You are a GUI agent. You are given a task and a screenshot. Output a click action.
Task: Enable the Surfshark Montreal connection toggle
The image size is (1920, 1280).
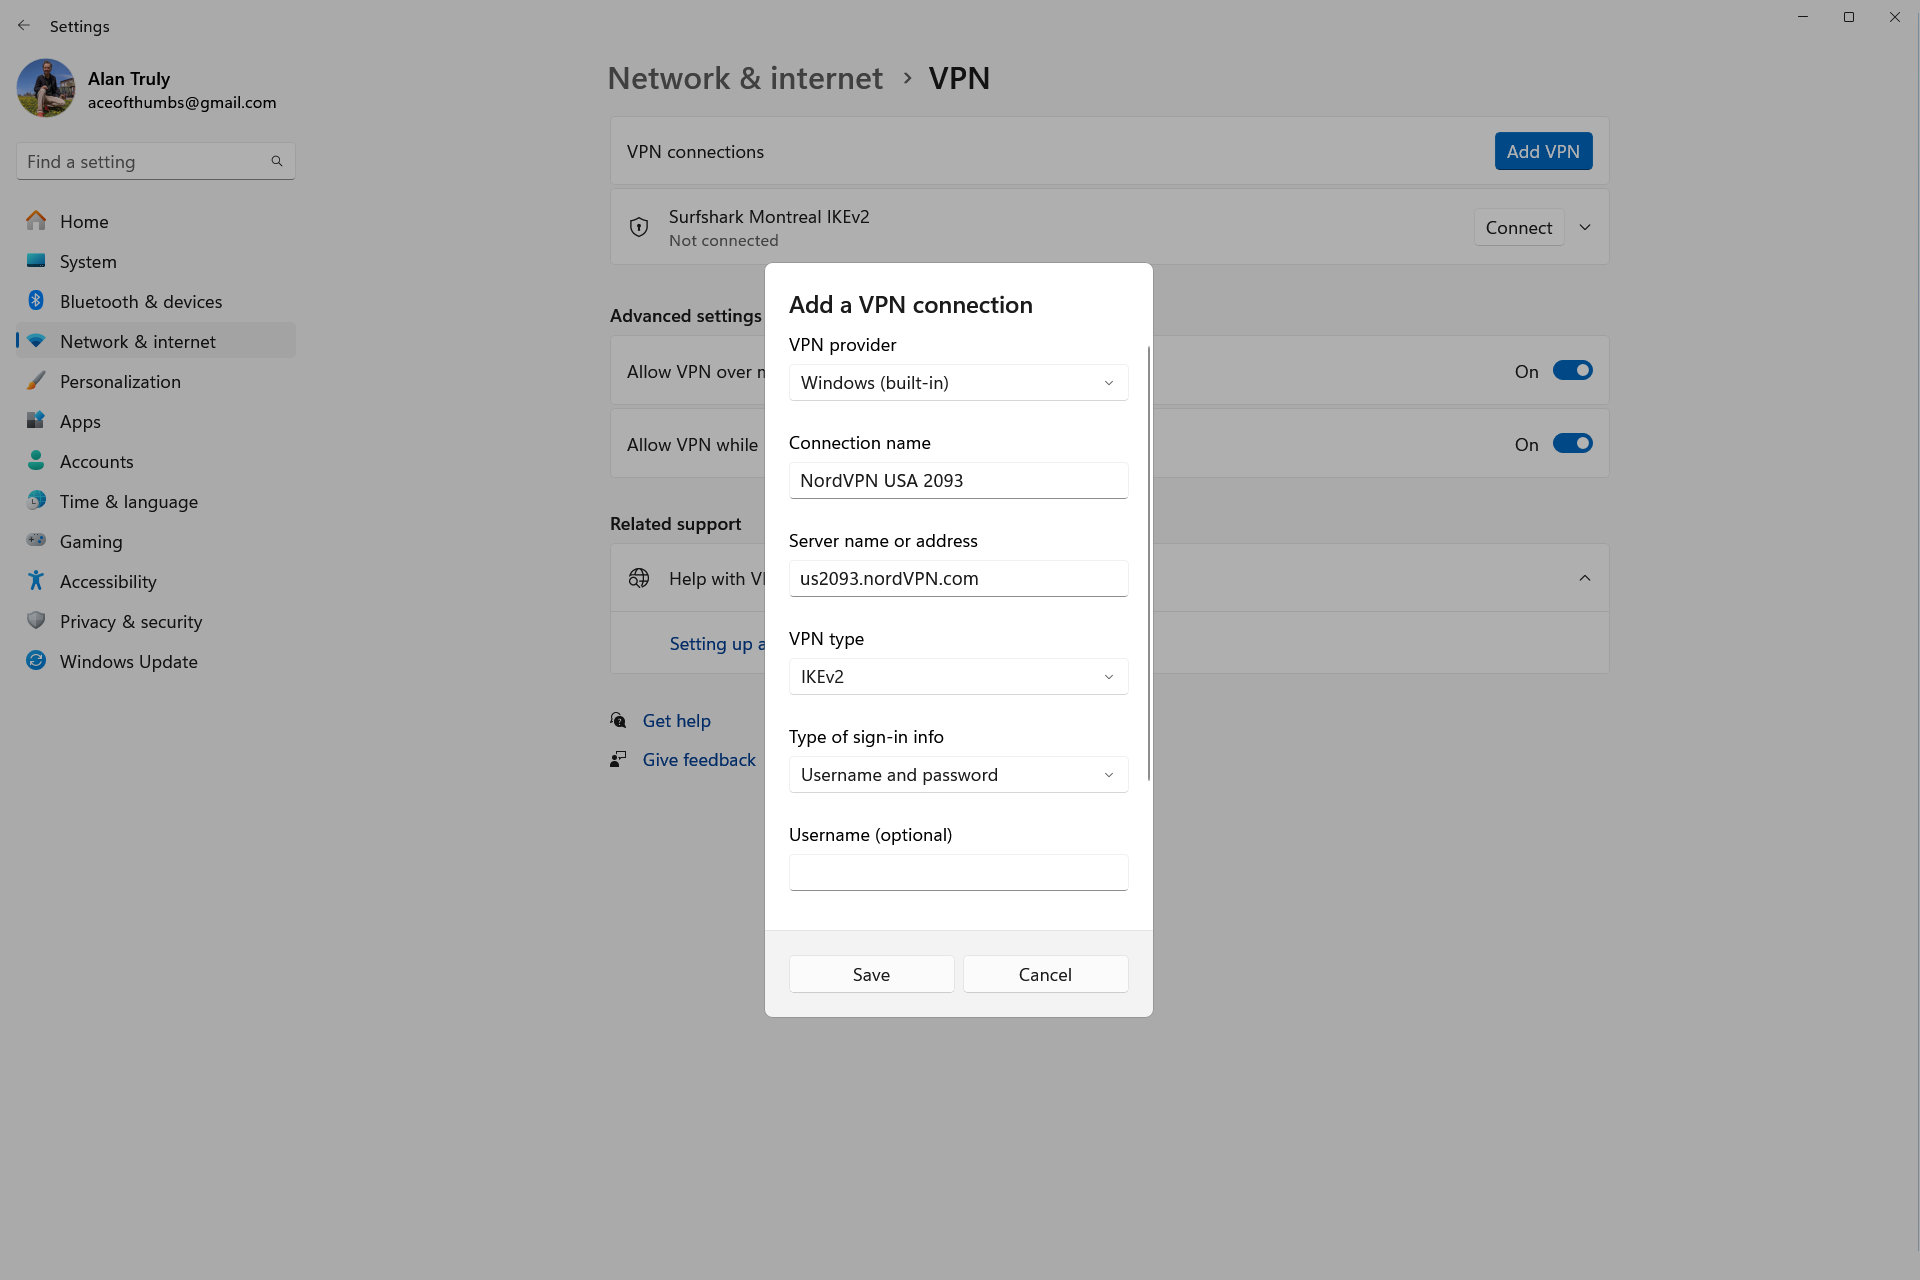1517,226
